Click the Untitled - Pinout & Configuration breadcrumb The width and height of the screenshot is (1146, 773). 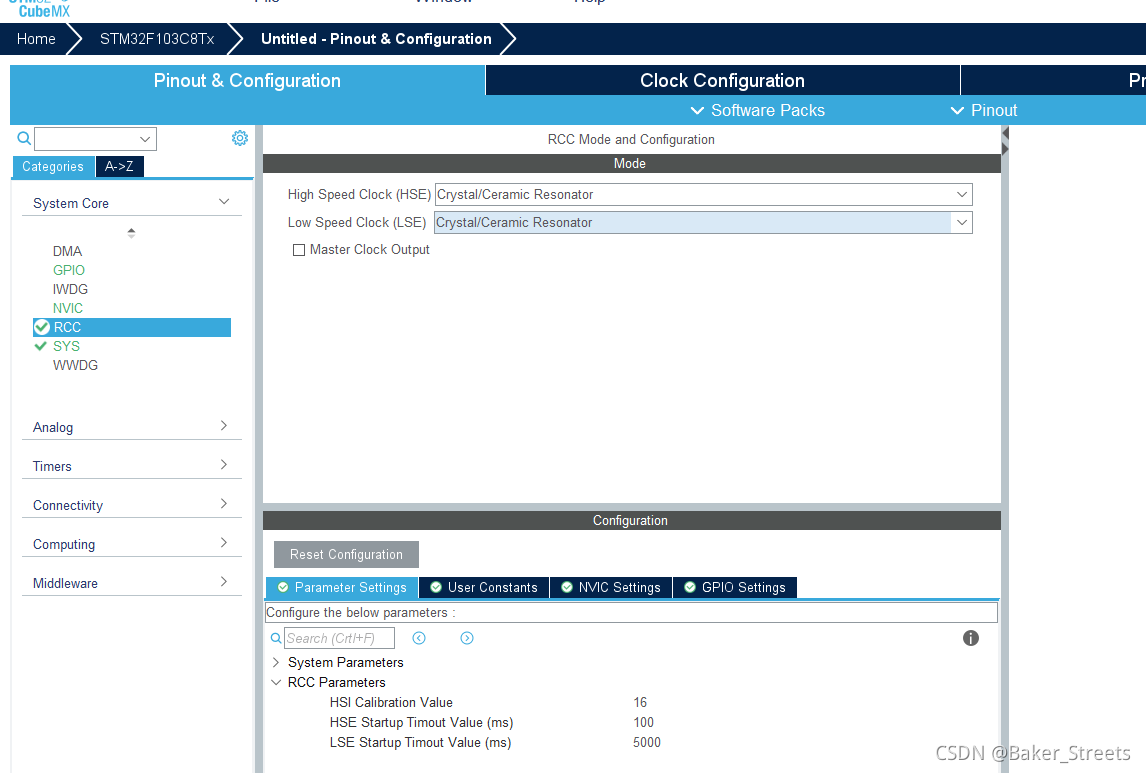point(376,39)
